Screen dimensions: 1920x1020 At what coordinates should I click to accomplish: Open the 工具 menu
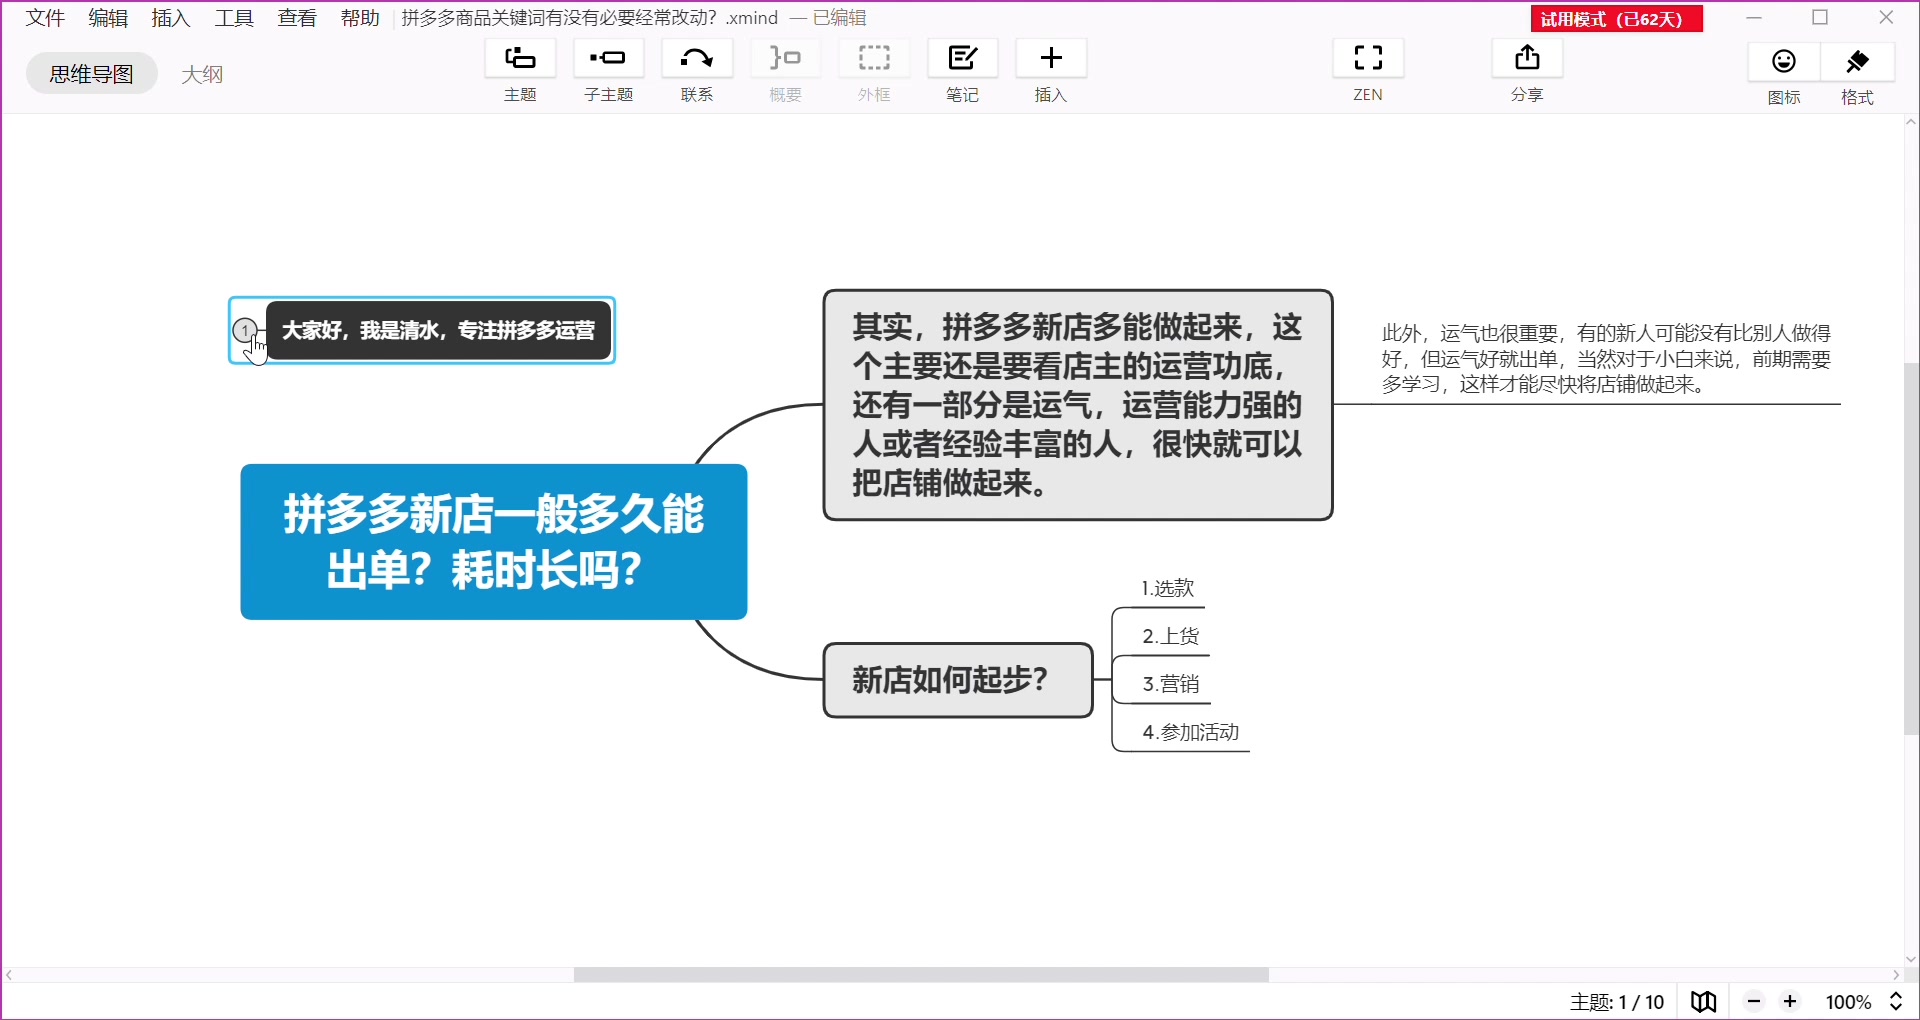pyautogui.click(x=234, y=18)
